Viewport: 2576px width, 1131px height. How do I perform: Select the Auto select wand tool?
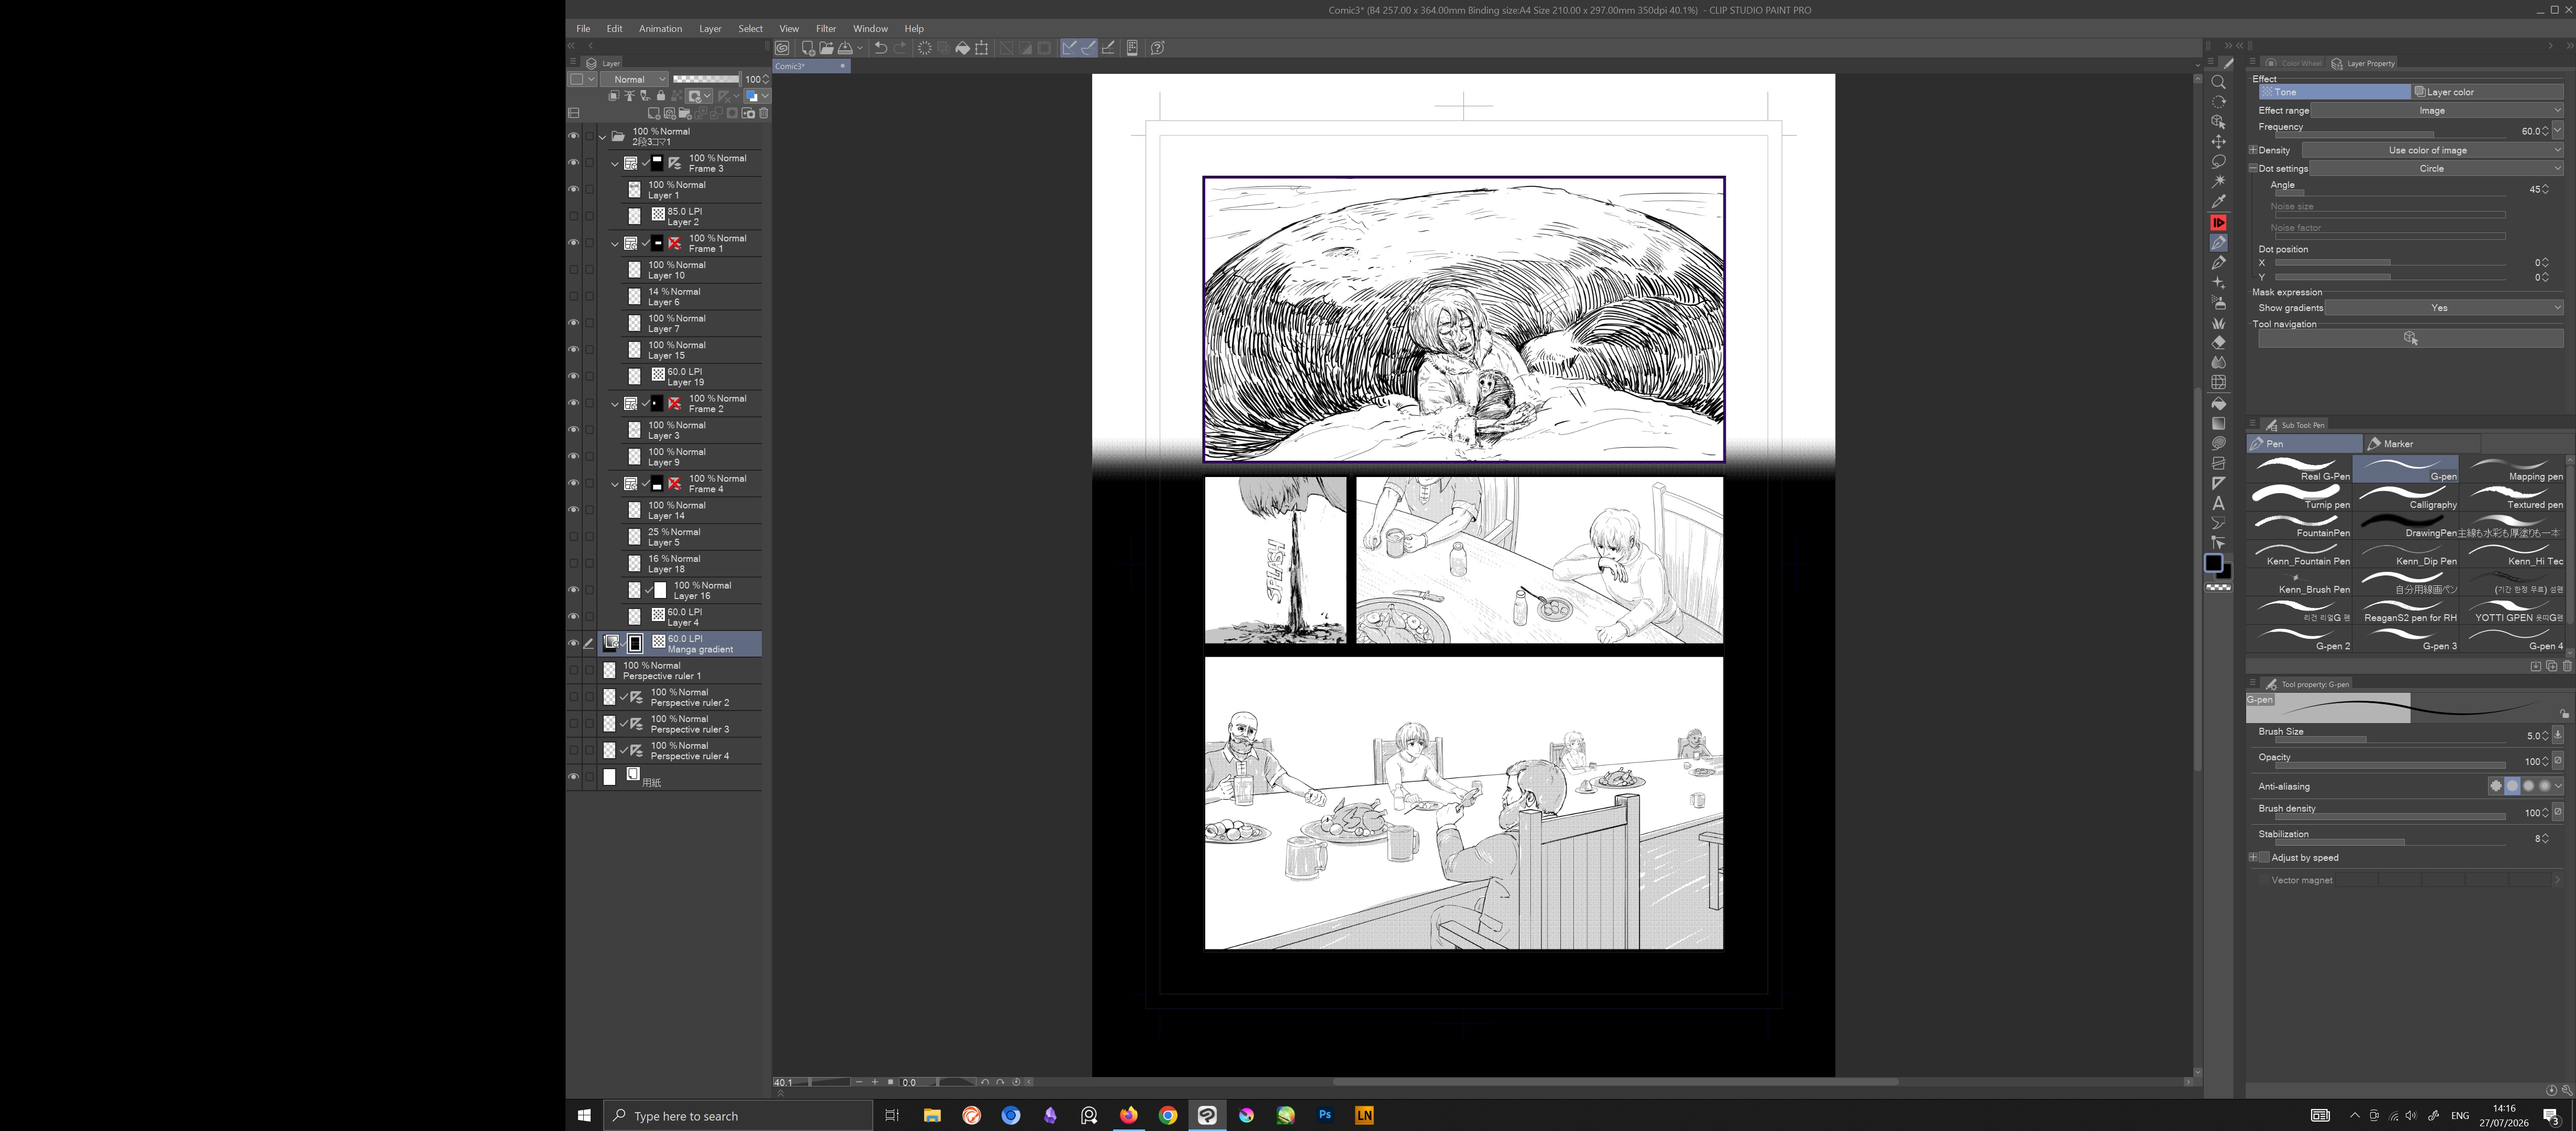click(2218, 182)
